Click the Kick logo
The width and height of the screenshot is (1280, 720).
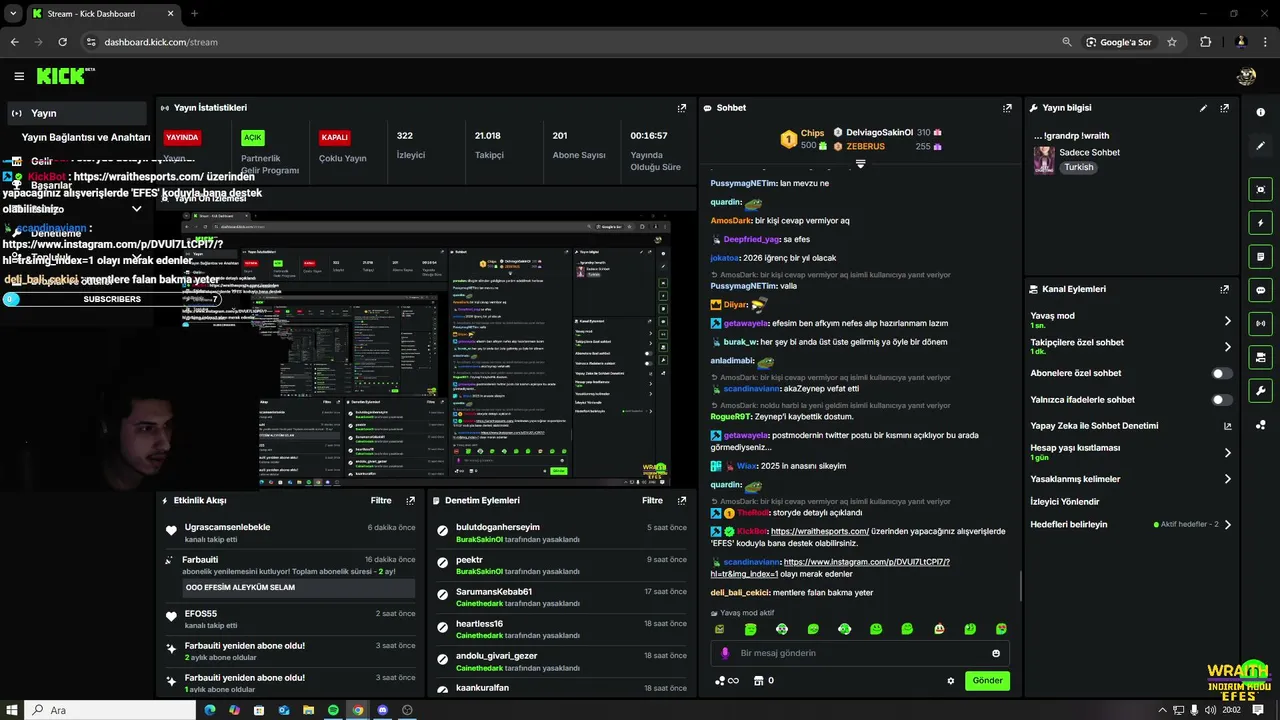pos(65,76)
